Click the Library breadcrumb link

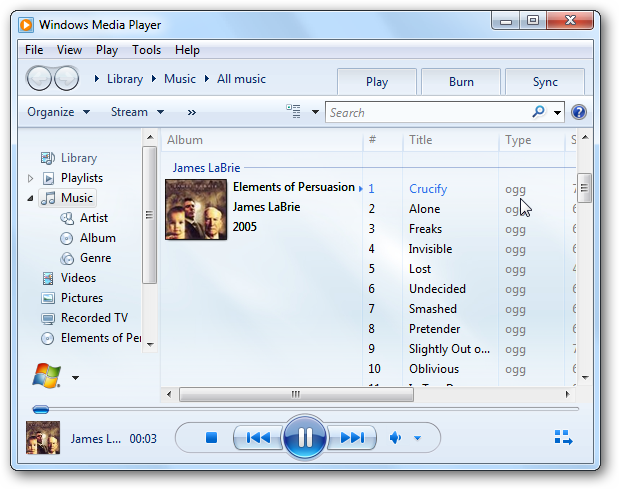pyautogui.click(x=125, y=79)
